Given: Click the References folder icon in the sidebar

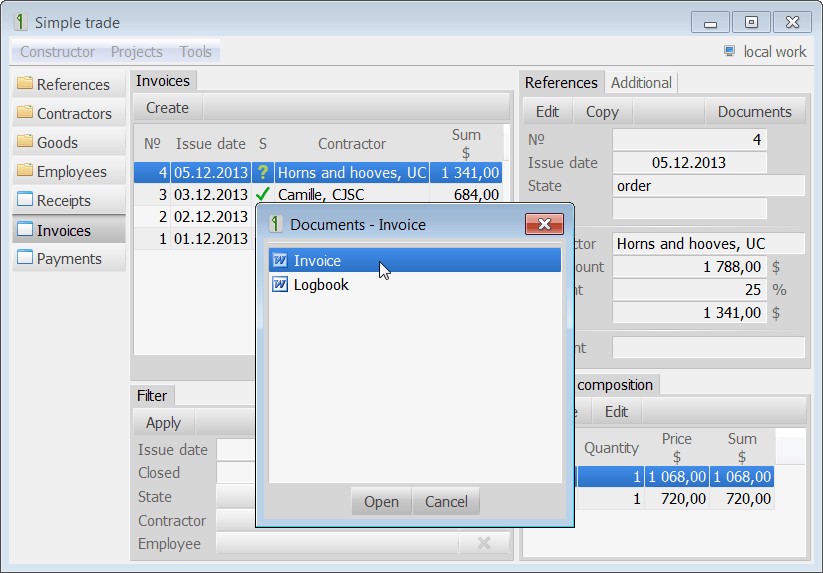Looking at the screenshot, I should tap(25, 83).
